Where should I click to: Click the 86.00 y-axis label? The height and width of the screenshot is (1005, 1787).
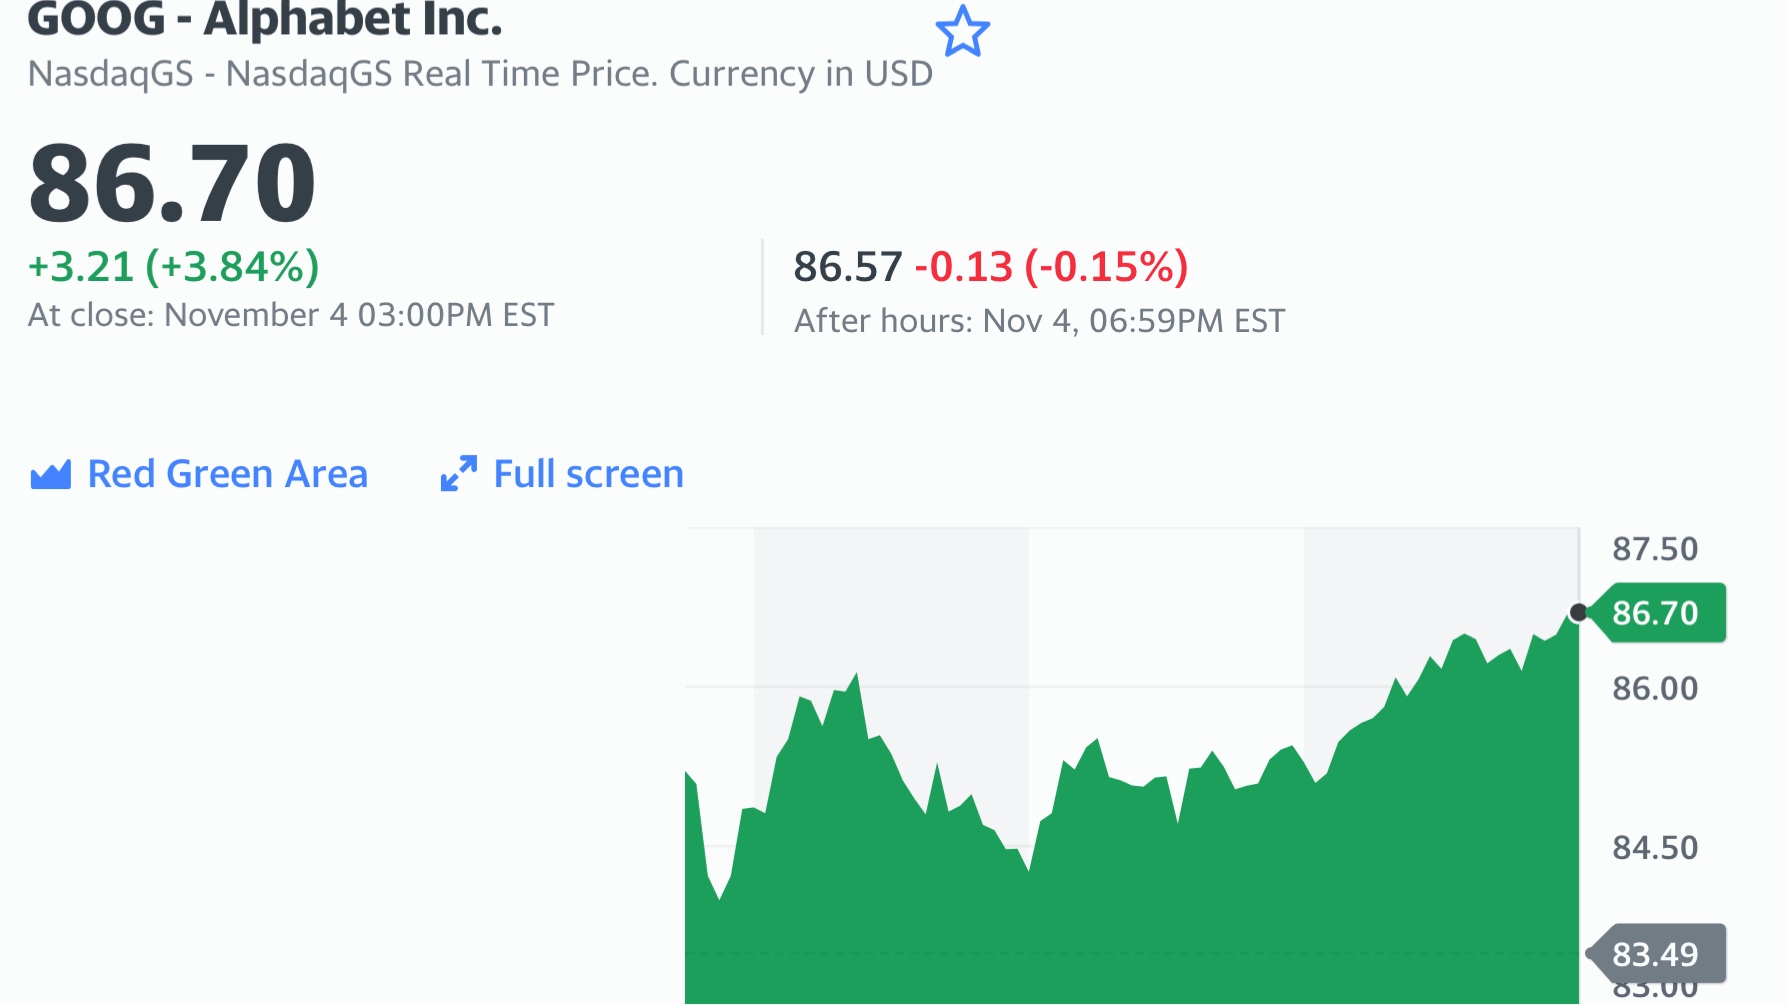pos(1655,688)
